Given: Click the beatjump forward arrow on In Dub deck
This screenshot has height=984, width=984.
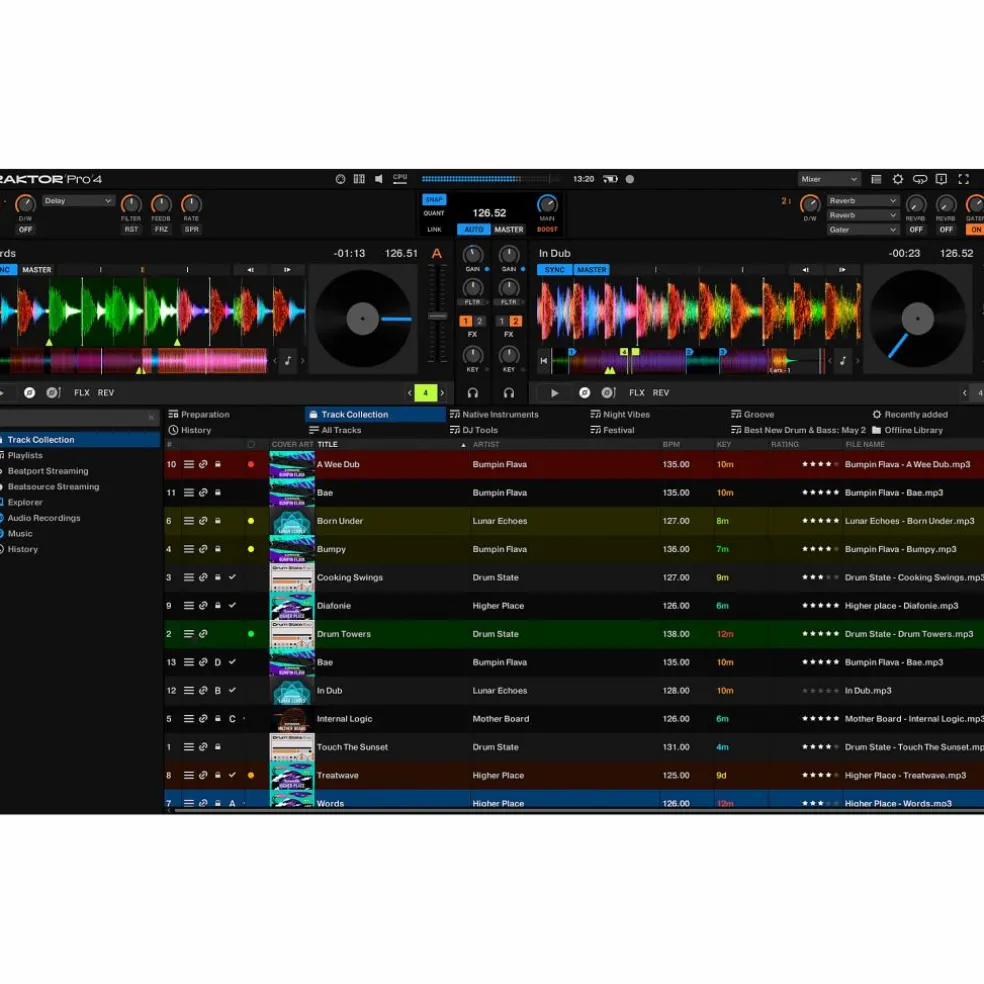Looking at the screenshot, I should coord(842,270).
